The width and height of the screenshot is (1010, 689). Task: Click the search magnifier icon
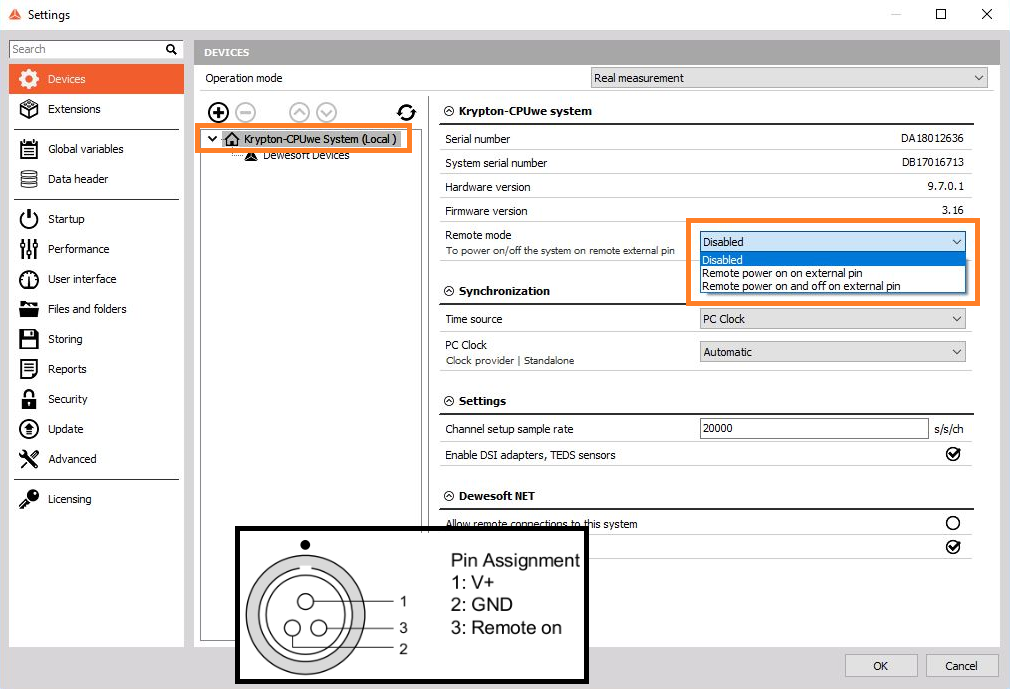coord(171,49)
